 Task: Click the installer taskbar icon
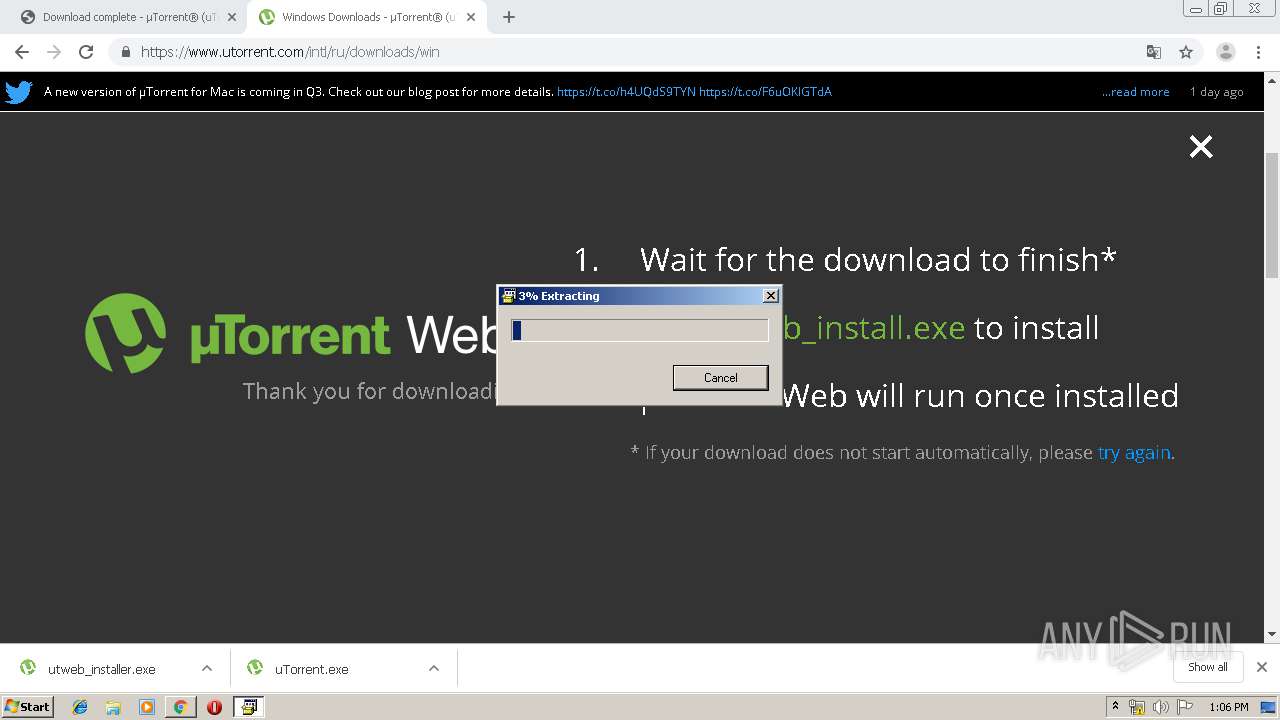(x=248, y=707)
